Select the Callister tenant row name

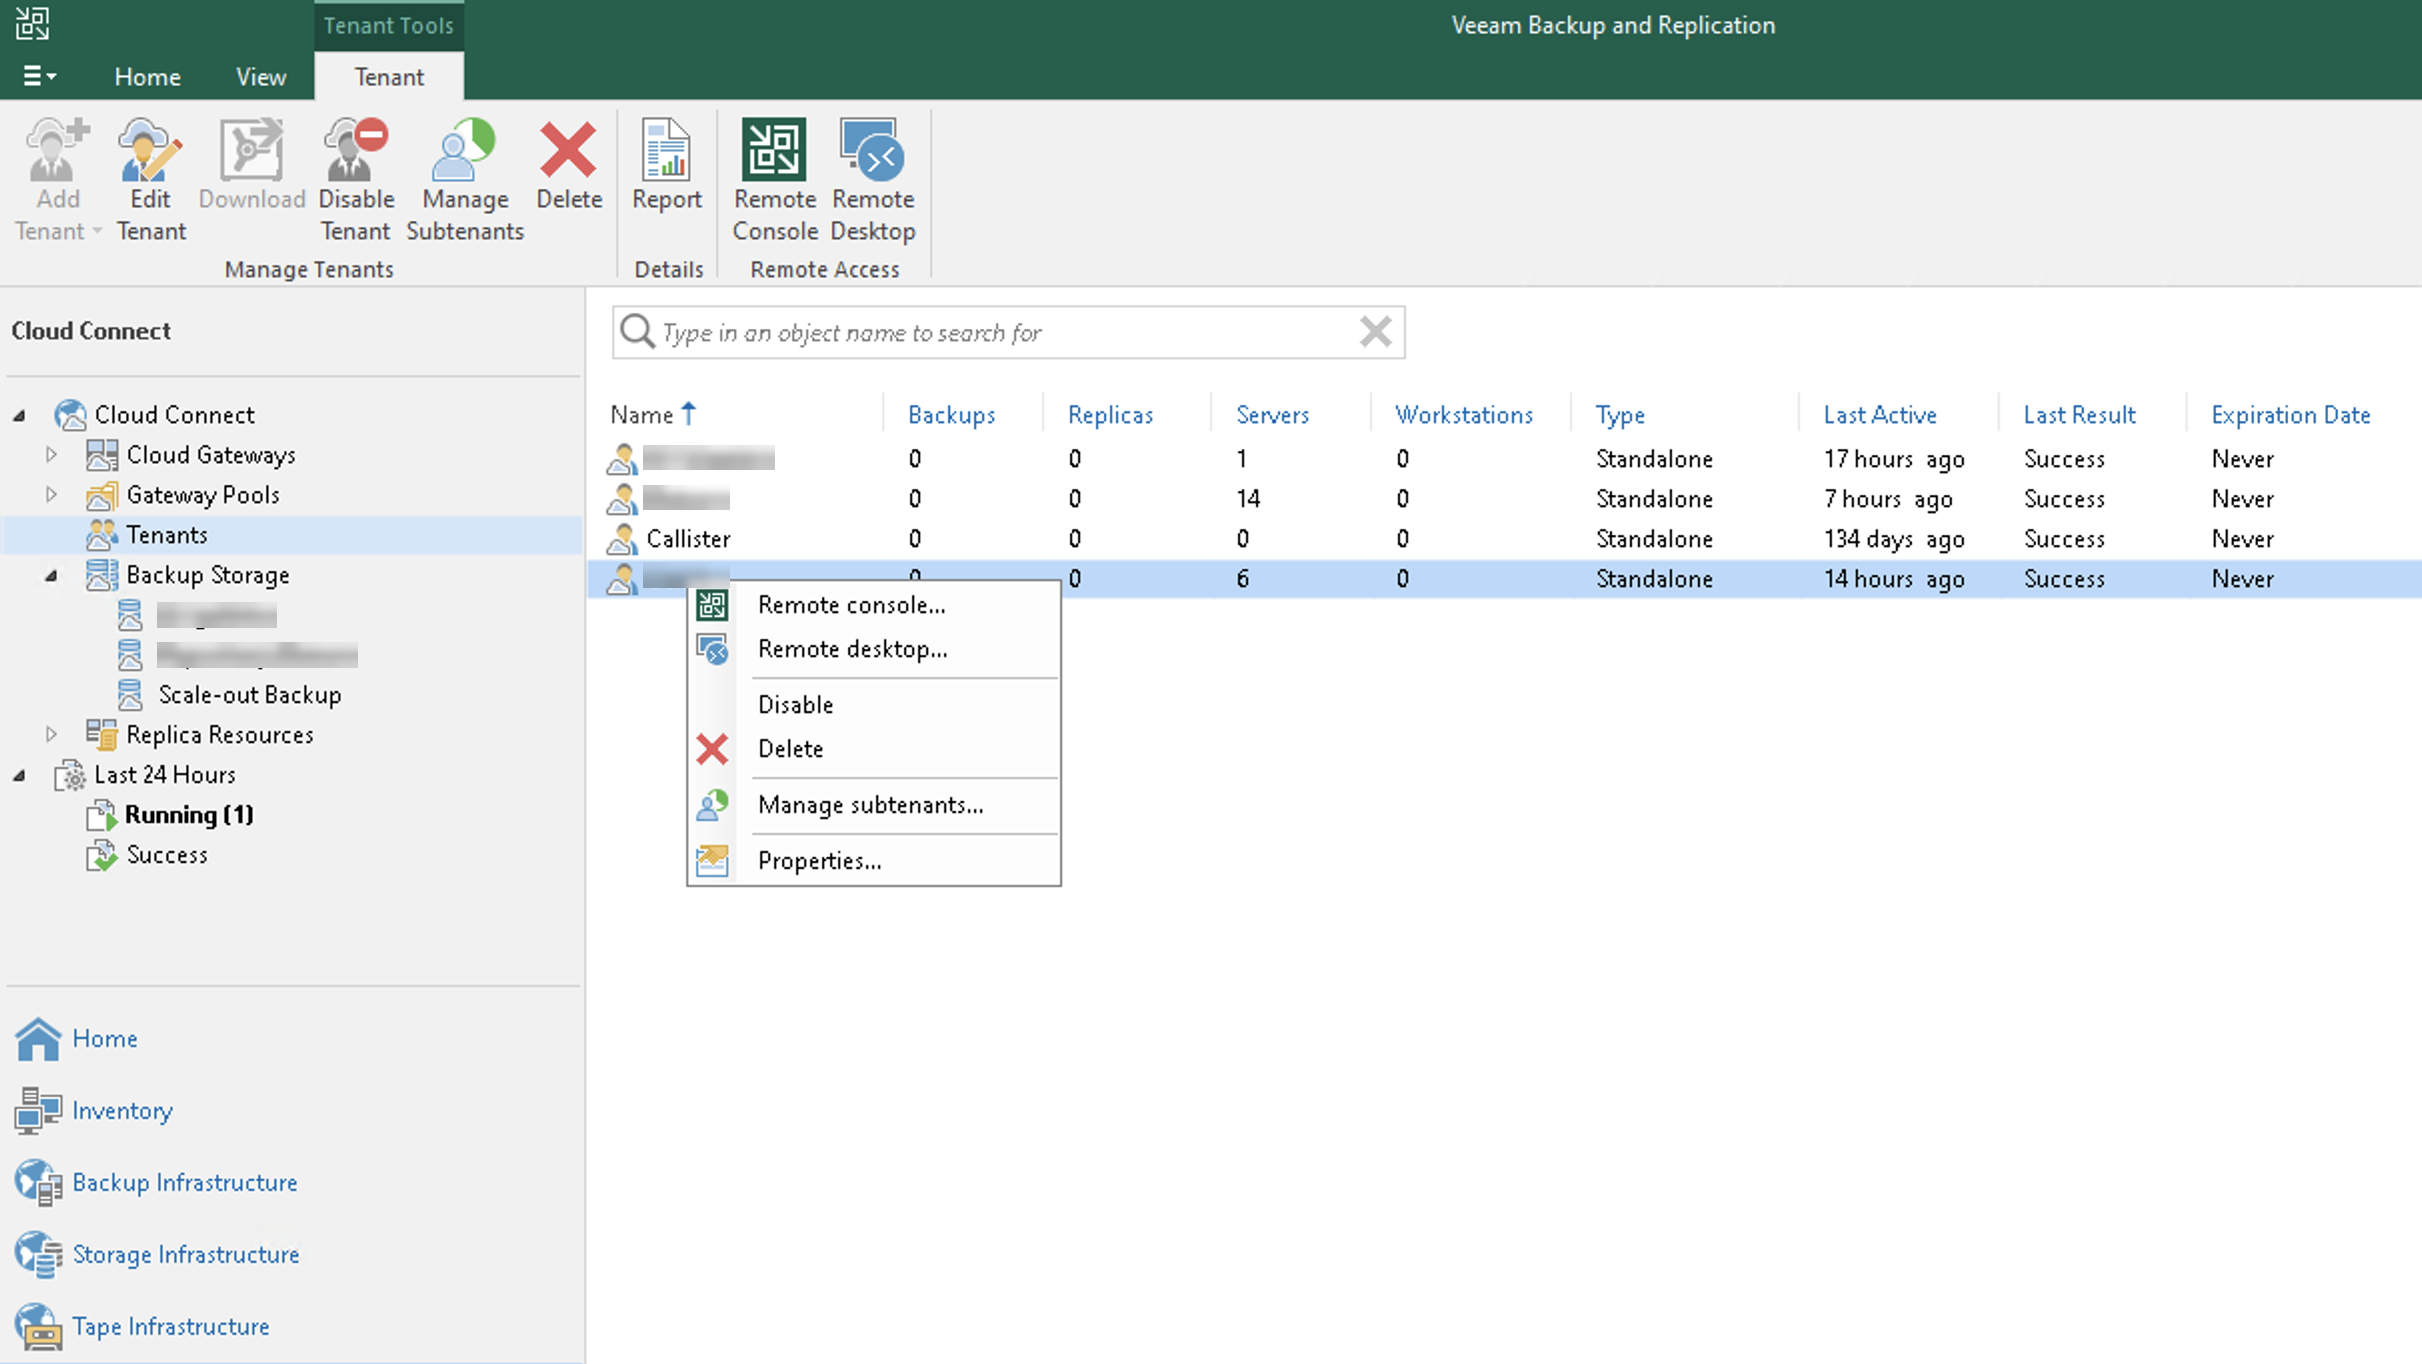coord(688,539)
